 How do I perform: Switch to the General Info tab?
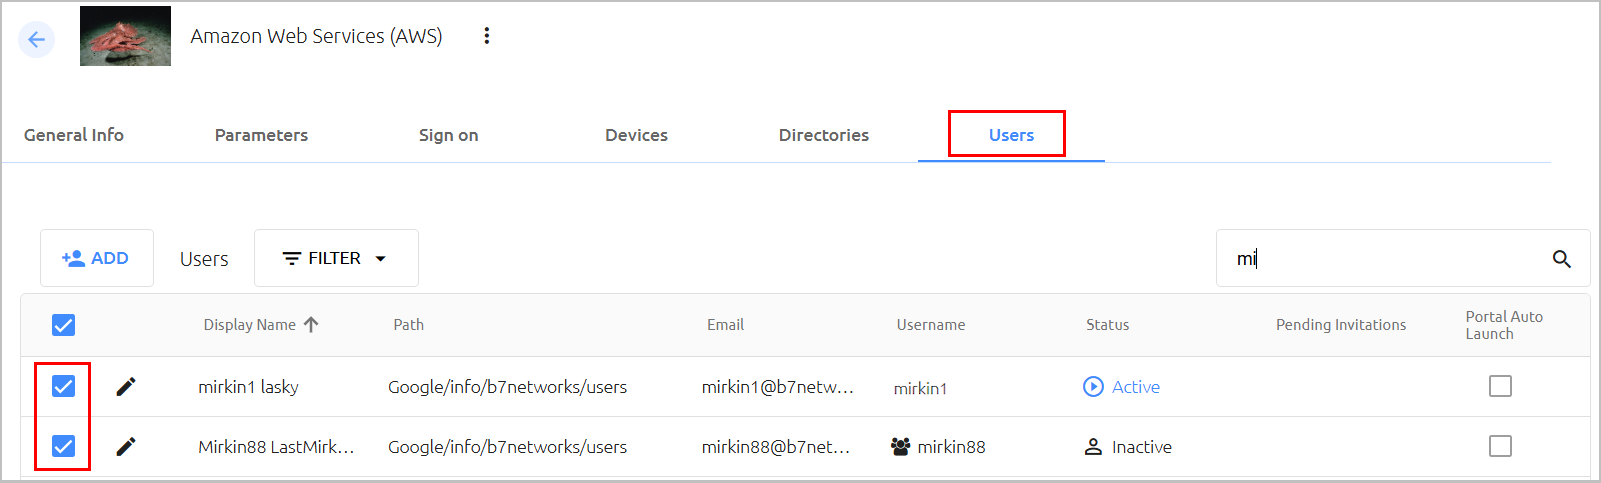pyautogui.click(x=74, y=135)
